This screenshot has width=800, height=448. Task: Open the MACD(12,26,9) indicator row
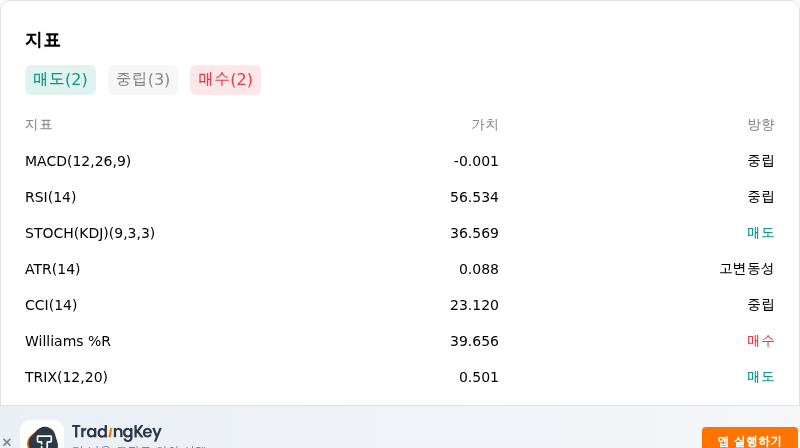(399, 161)
